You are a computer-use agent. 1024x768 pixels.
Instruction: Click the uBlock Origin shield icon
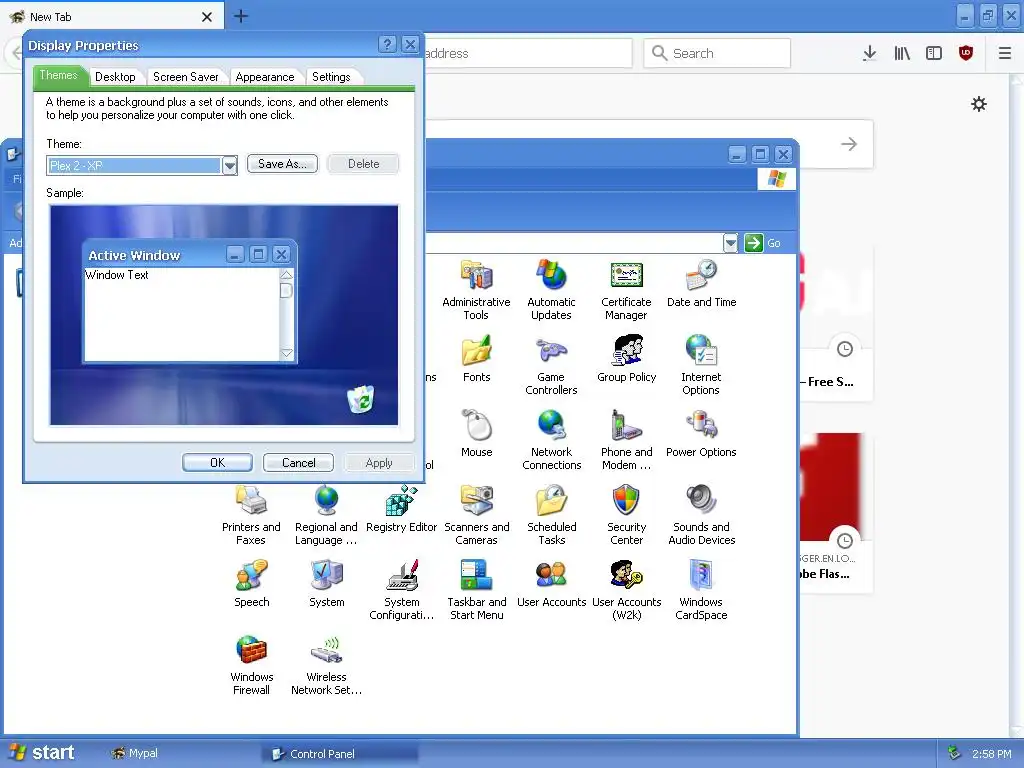(966, 53)
